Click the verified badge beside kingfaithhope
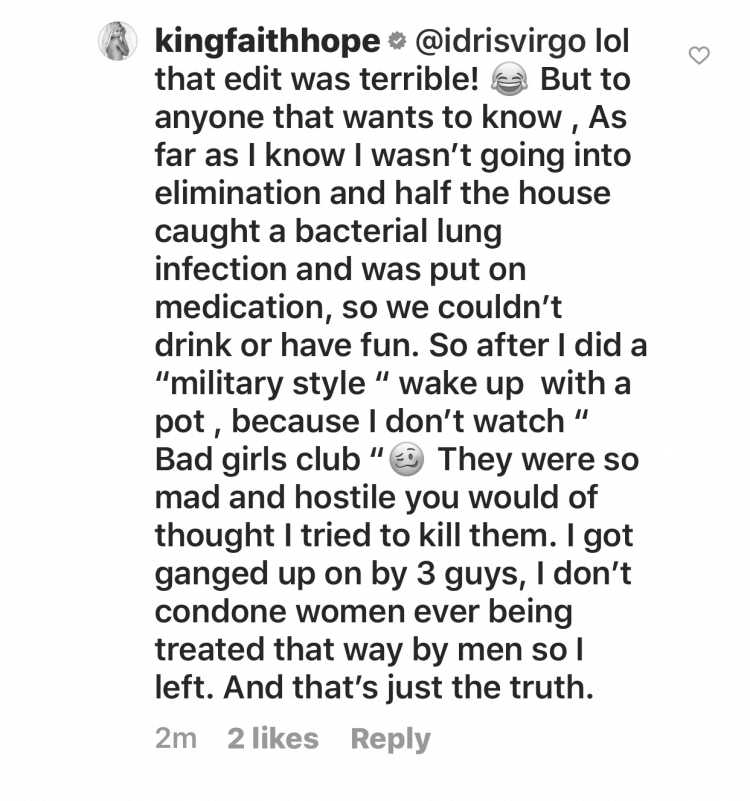This screenshot has height=801, width=750. click(x=397, y=42)
